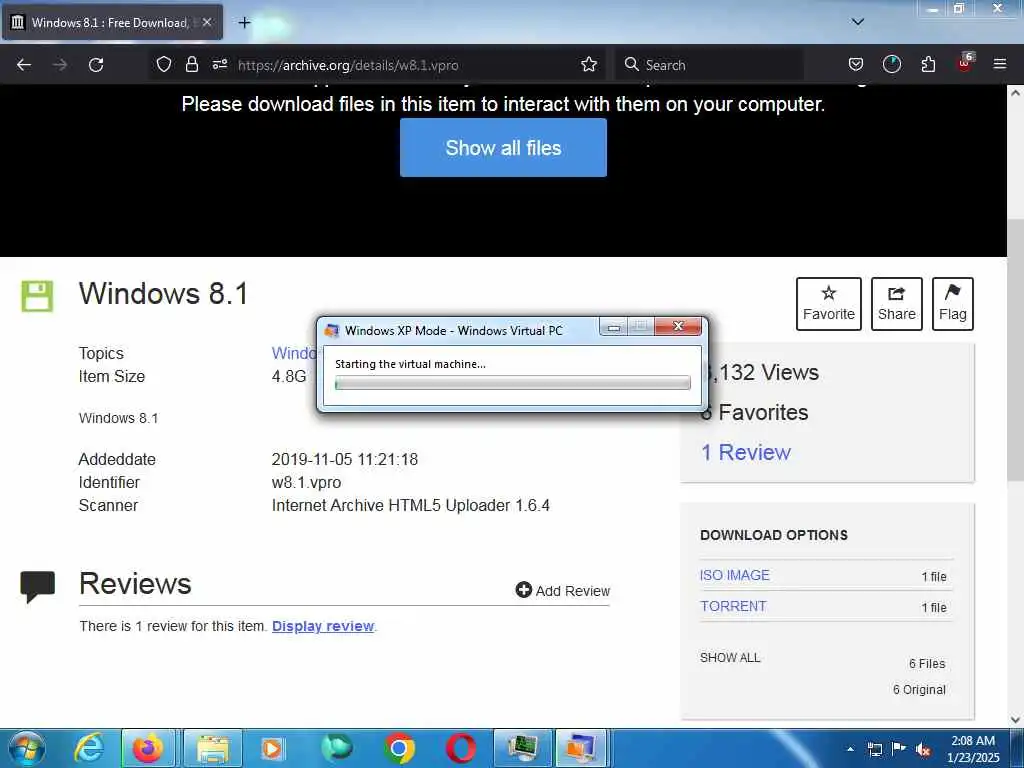Bookmark this page with the star icon

[x=588, y=64]
